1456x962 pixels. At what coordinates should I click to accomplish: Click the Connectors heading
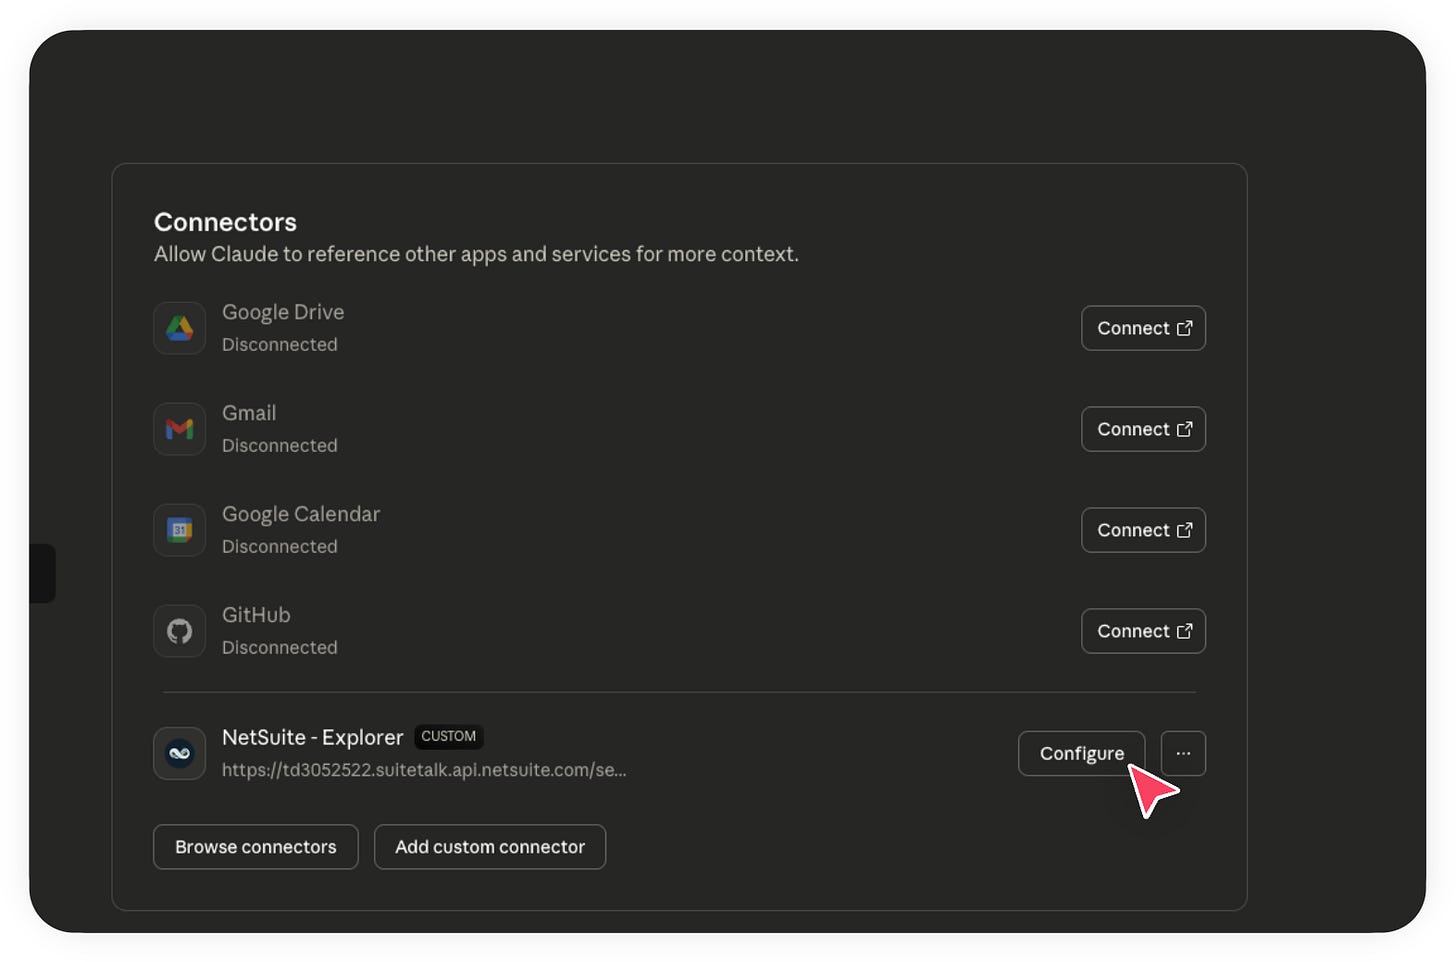[225, 222]
